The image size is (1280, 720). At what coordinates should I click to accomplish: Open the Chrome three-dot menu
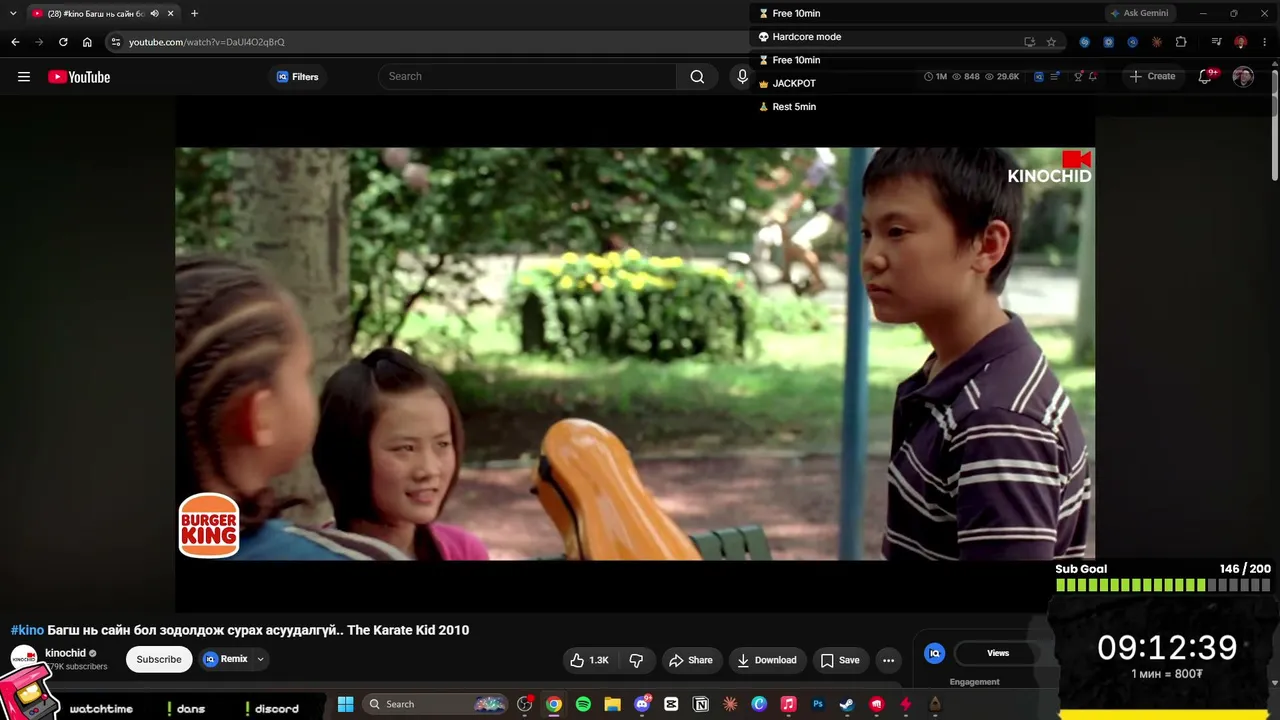[1265, 42]
